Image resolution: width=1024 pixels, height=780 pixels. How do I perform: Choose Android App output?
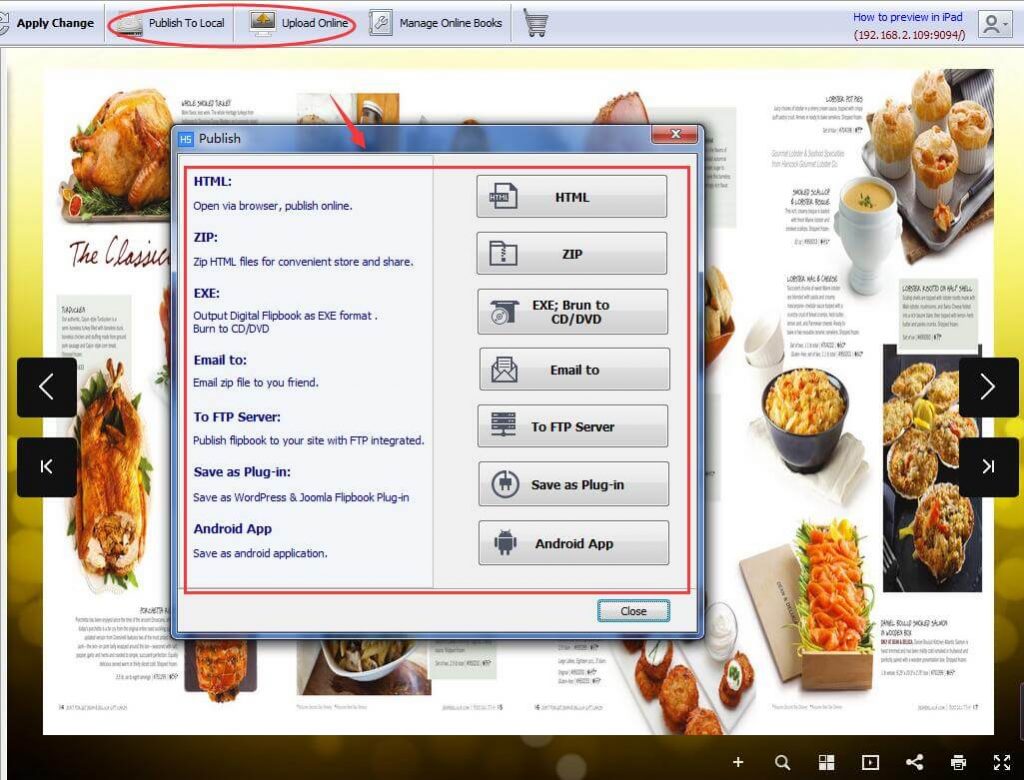coord(573,543)
